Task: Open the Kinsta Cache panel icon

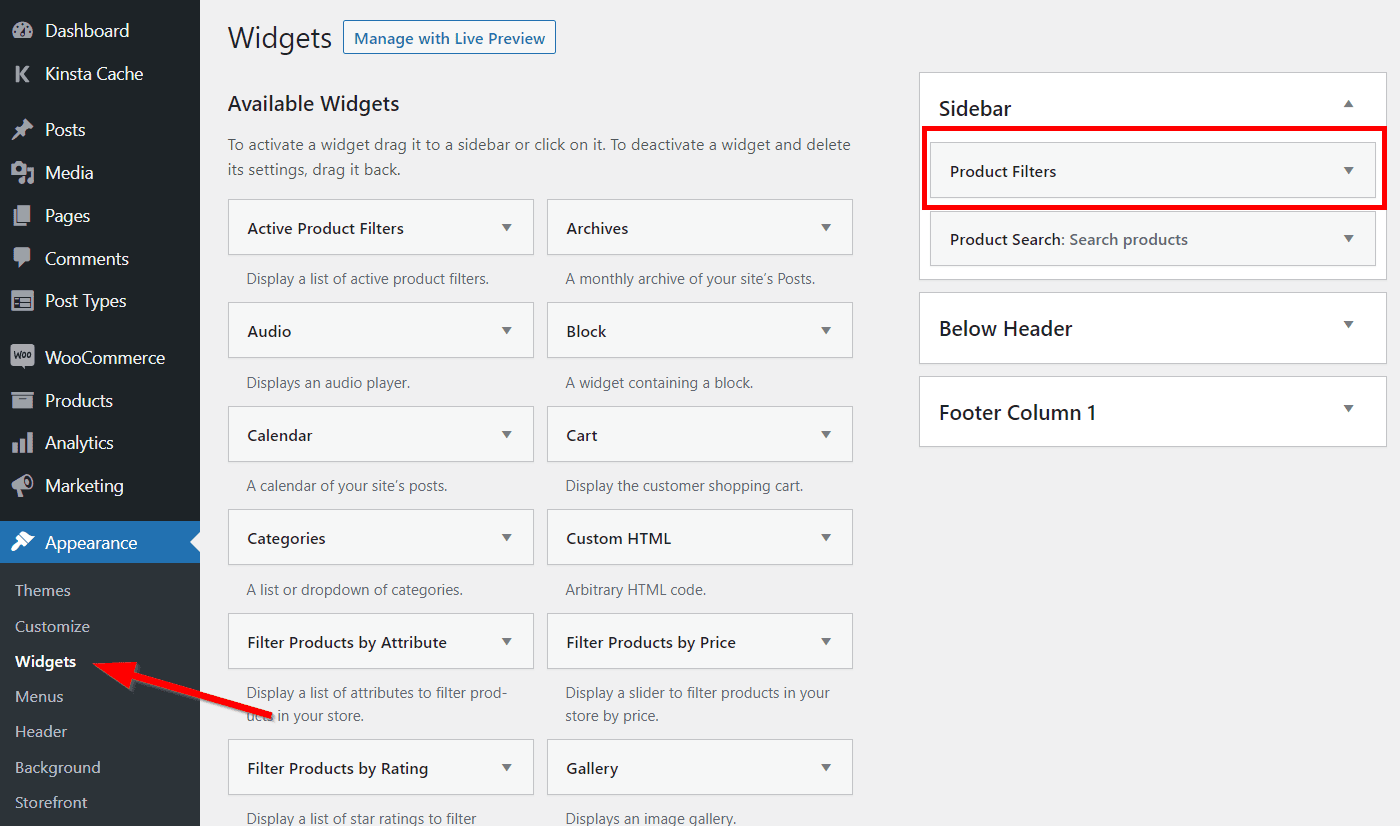Action: (x=23, y=73)
